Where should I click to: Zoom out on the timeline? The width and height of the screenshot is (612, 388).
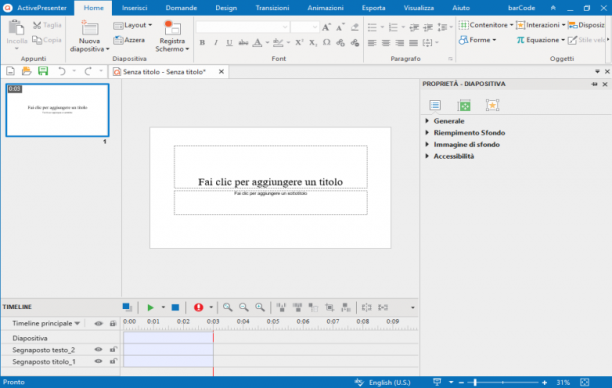coord(244,307)
